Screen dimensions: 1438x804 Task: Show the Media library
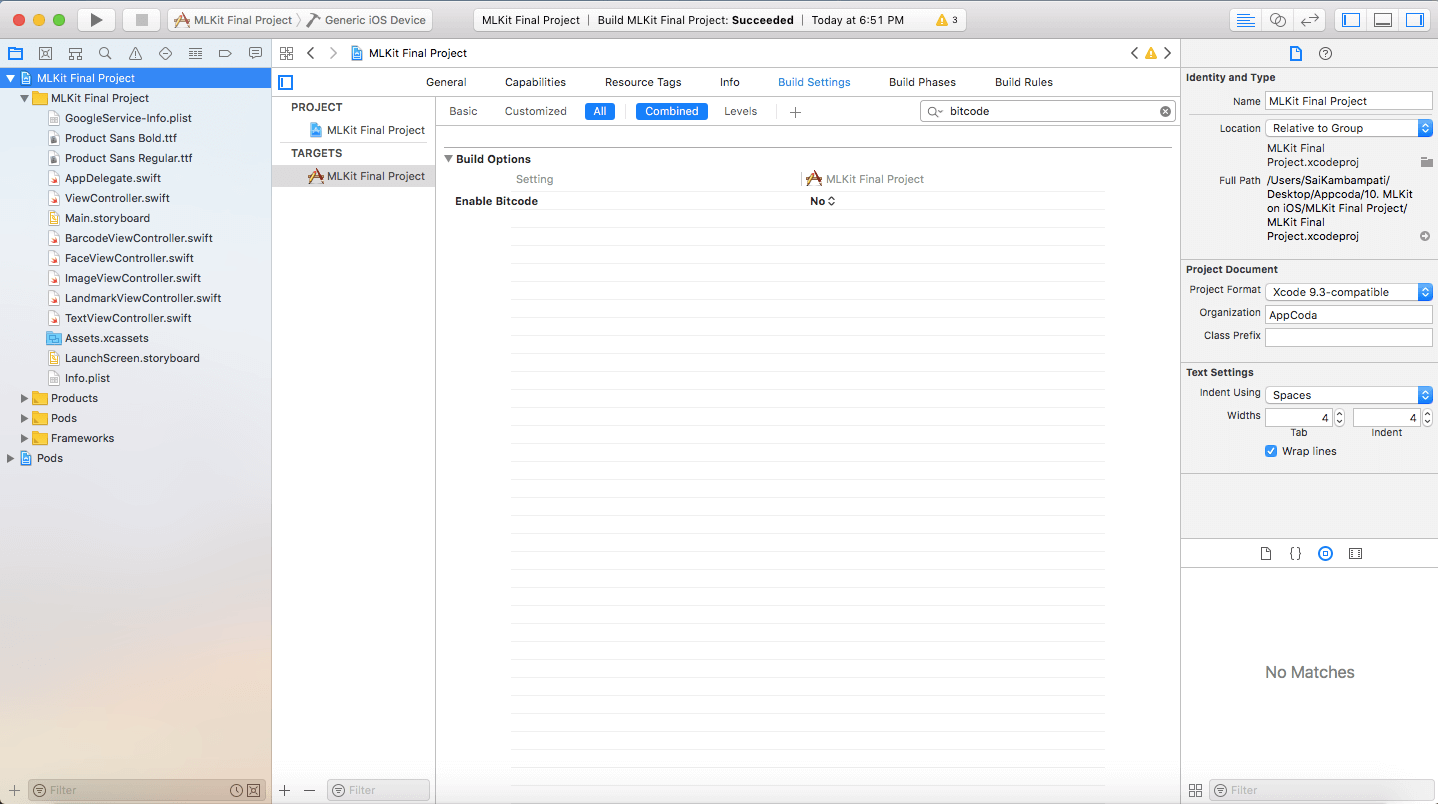coord(1355,553)
